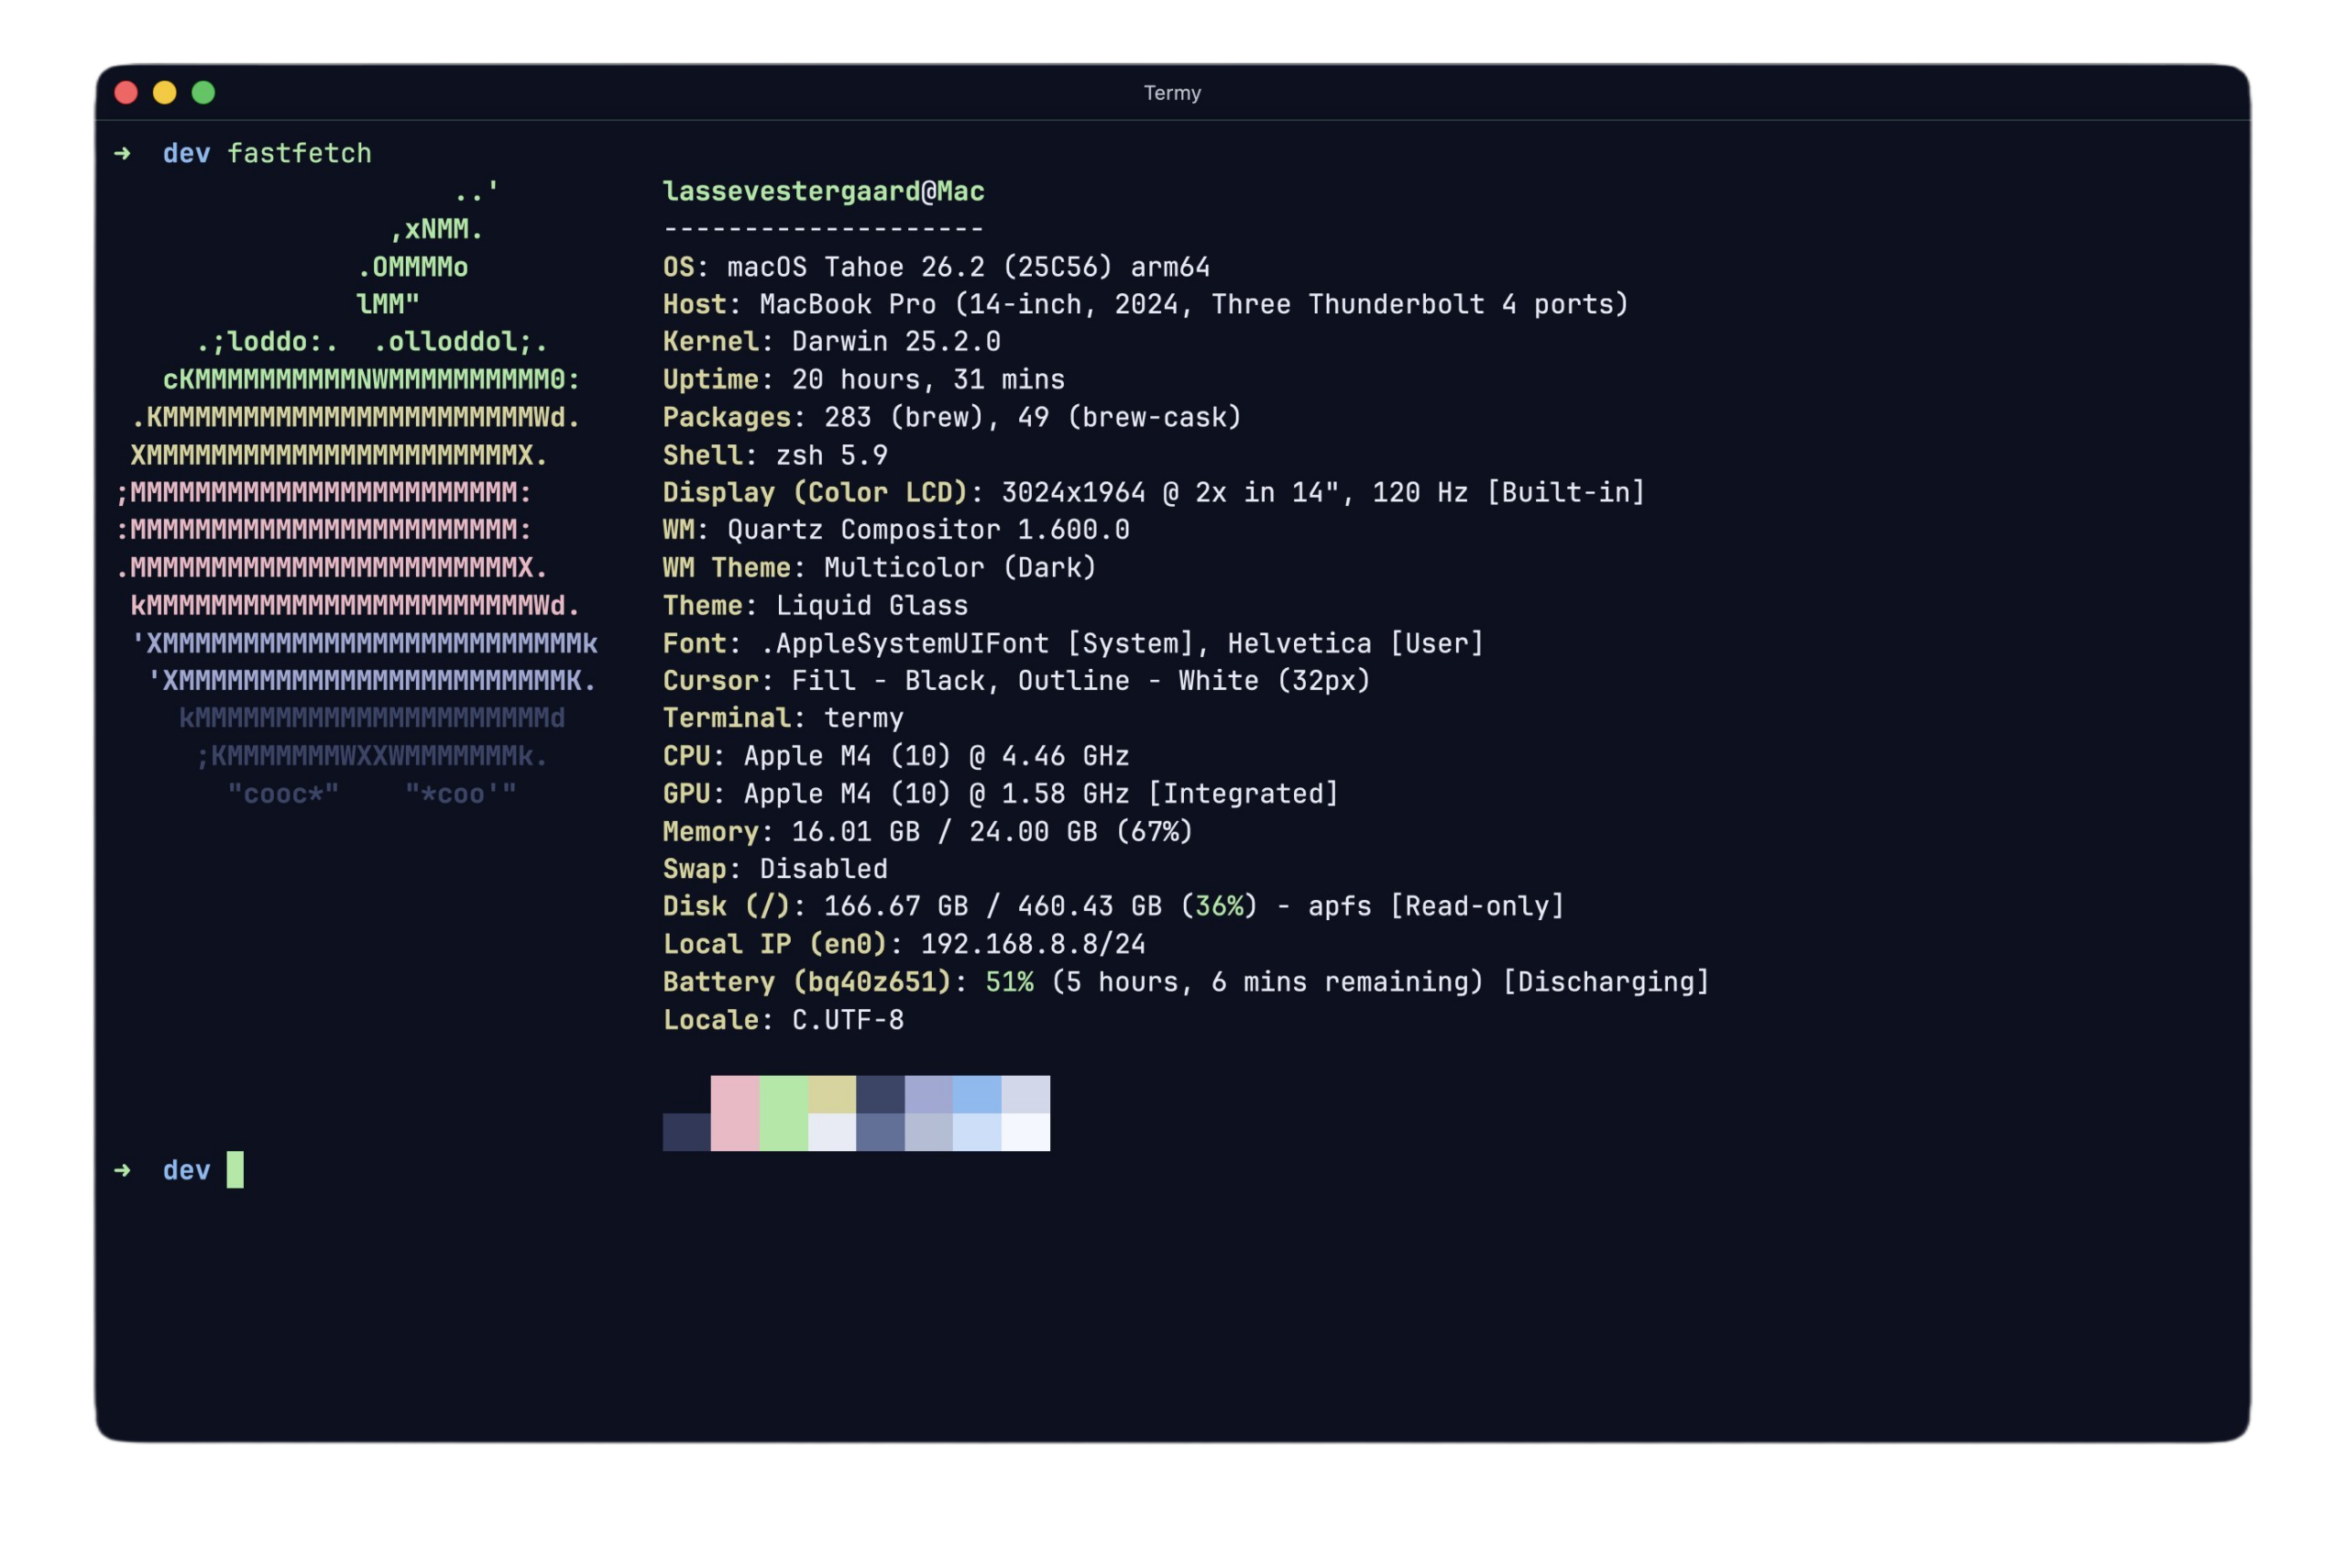This screenshot has height=1568, width=2346.
Task: Click the Battery 51% value
Action: point(1009,982)
